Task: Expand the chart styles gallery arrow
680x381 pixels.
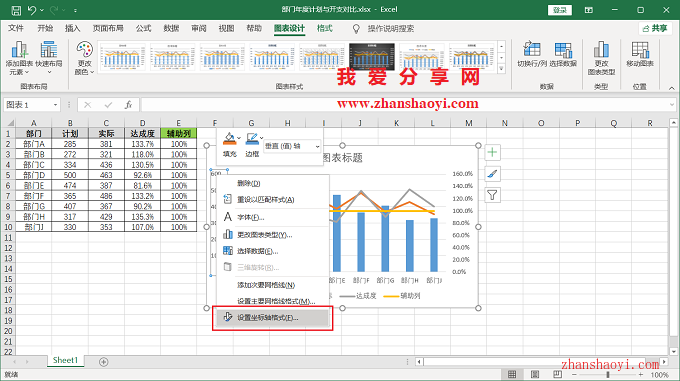Action: 502,68
